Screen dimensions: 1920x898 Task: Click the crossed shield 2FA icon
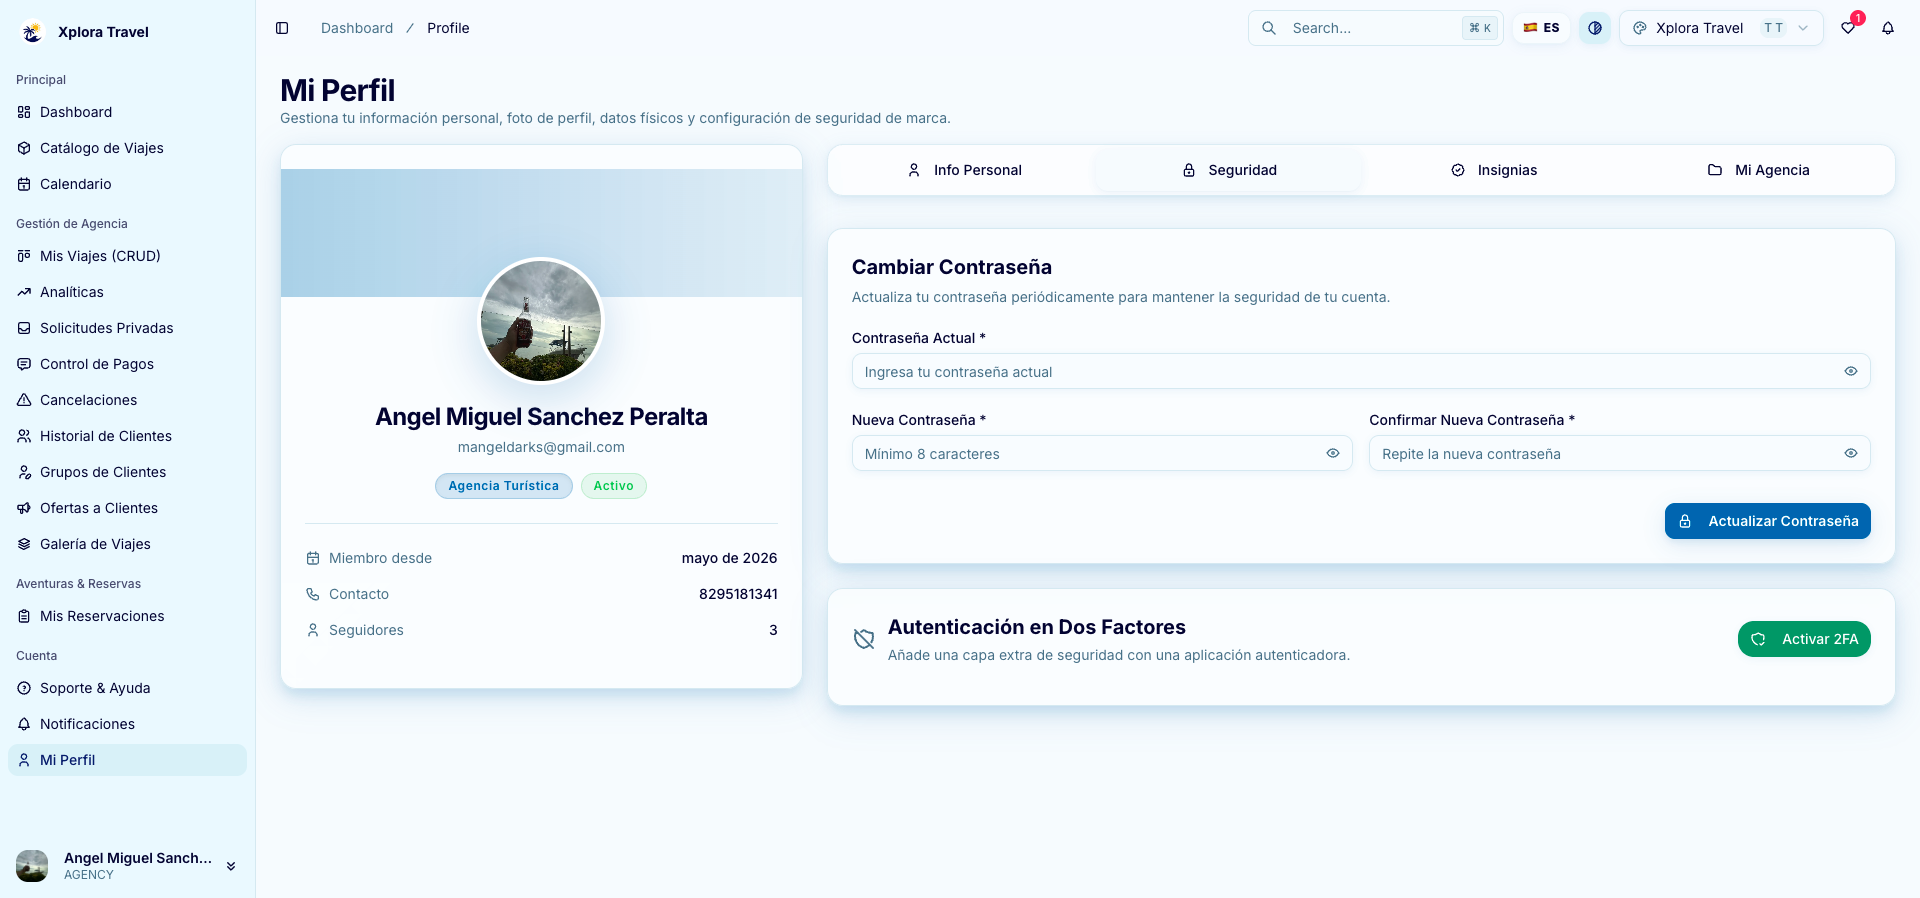864,639
